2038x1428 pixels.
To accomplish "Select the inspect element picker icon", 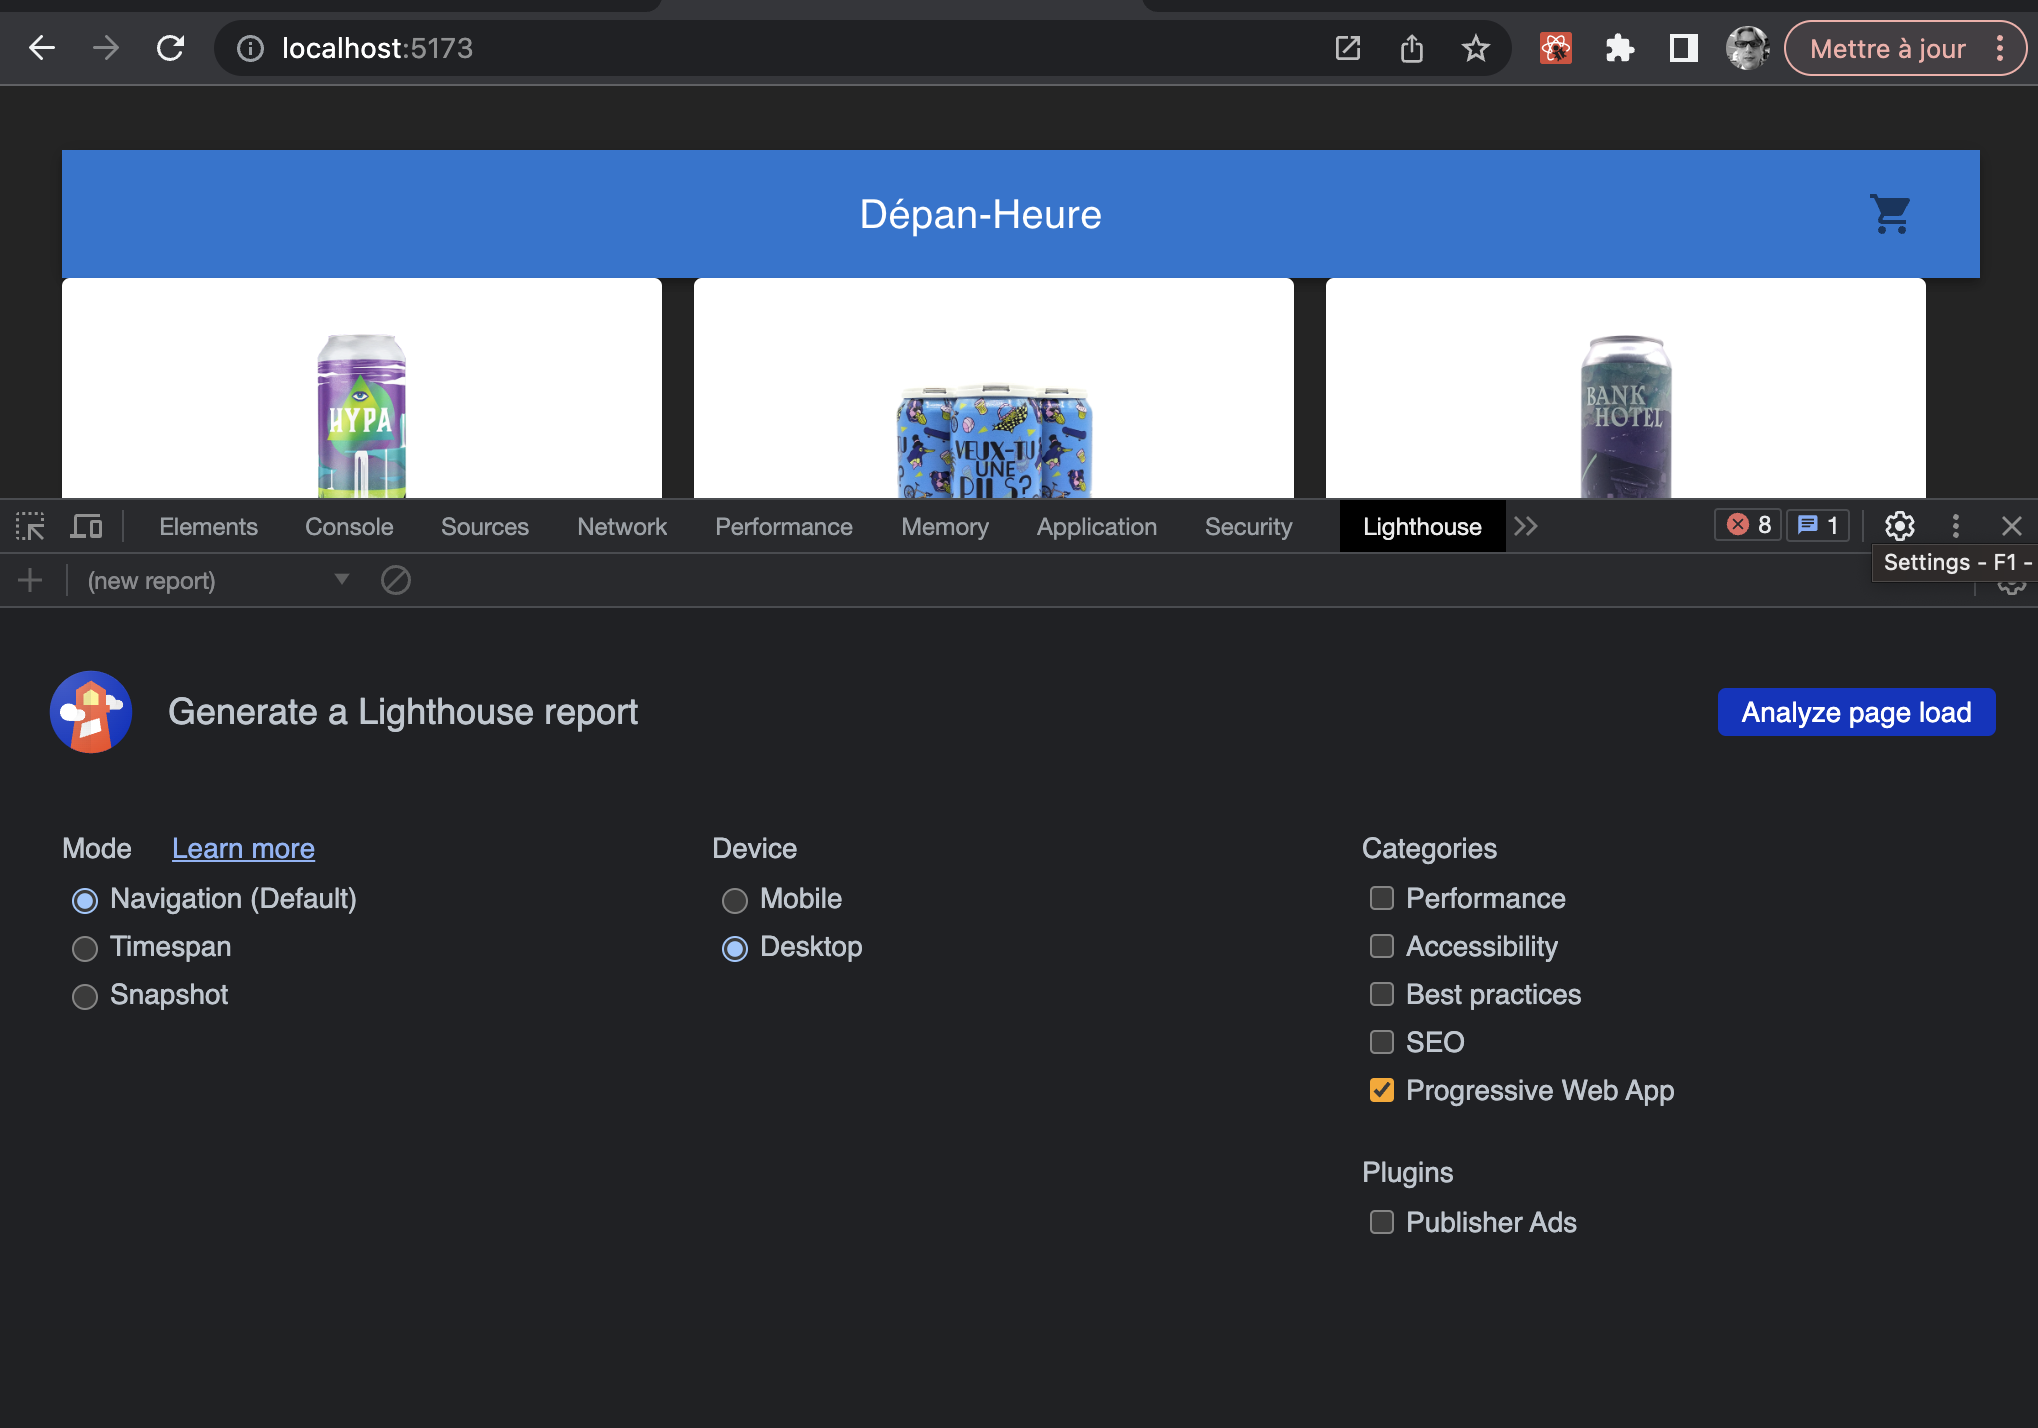I will click(30, 526).
